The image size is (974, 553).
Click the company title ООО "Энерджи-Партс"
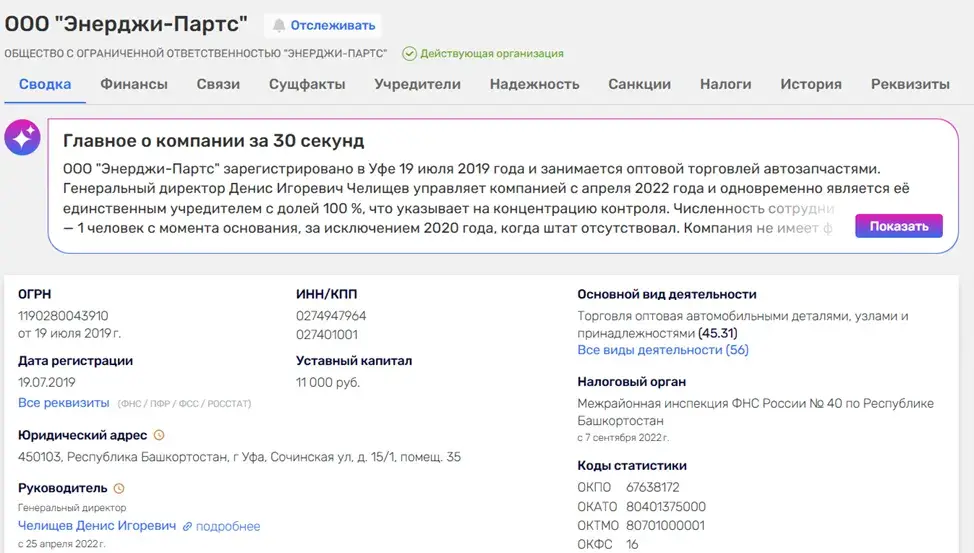click(x=126, y=24)
